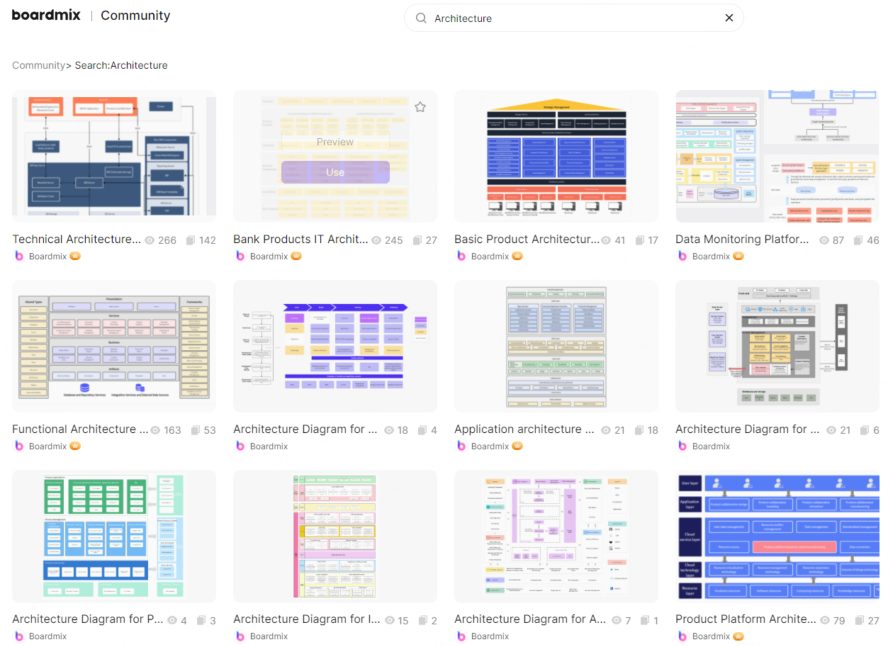Click views eye icon on Technical Architecture
This screenshot has height=646, width=888.
tap(150, 240)
